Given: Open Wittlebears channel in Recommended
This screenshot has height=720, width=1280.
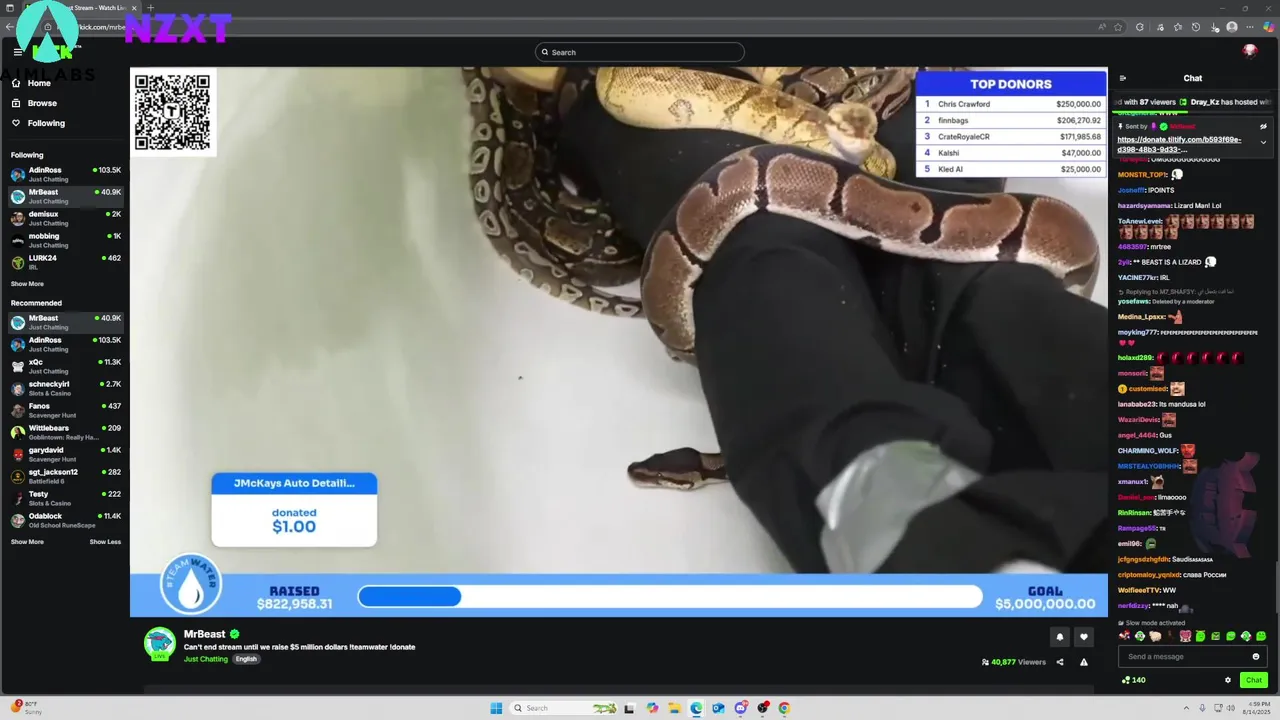Looking at the screenshot, I should click(x=65, y=432).
